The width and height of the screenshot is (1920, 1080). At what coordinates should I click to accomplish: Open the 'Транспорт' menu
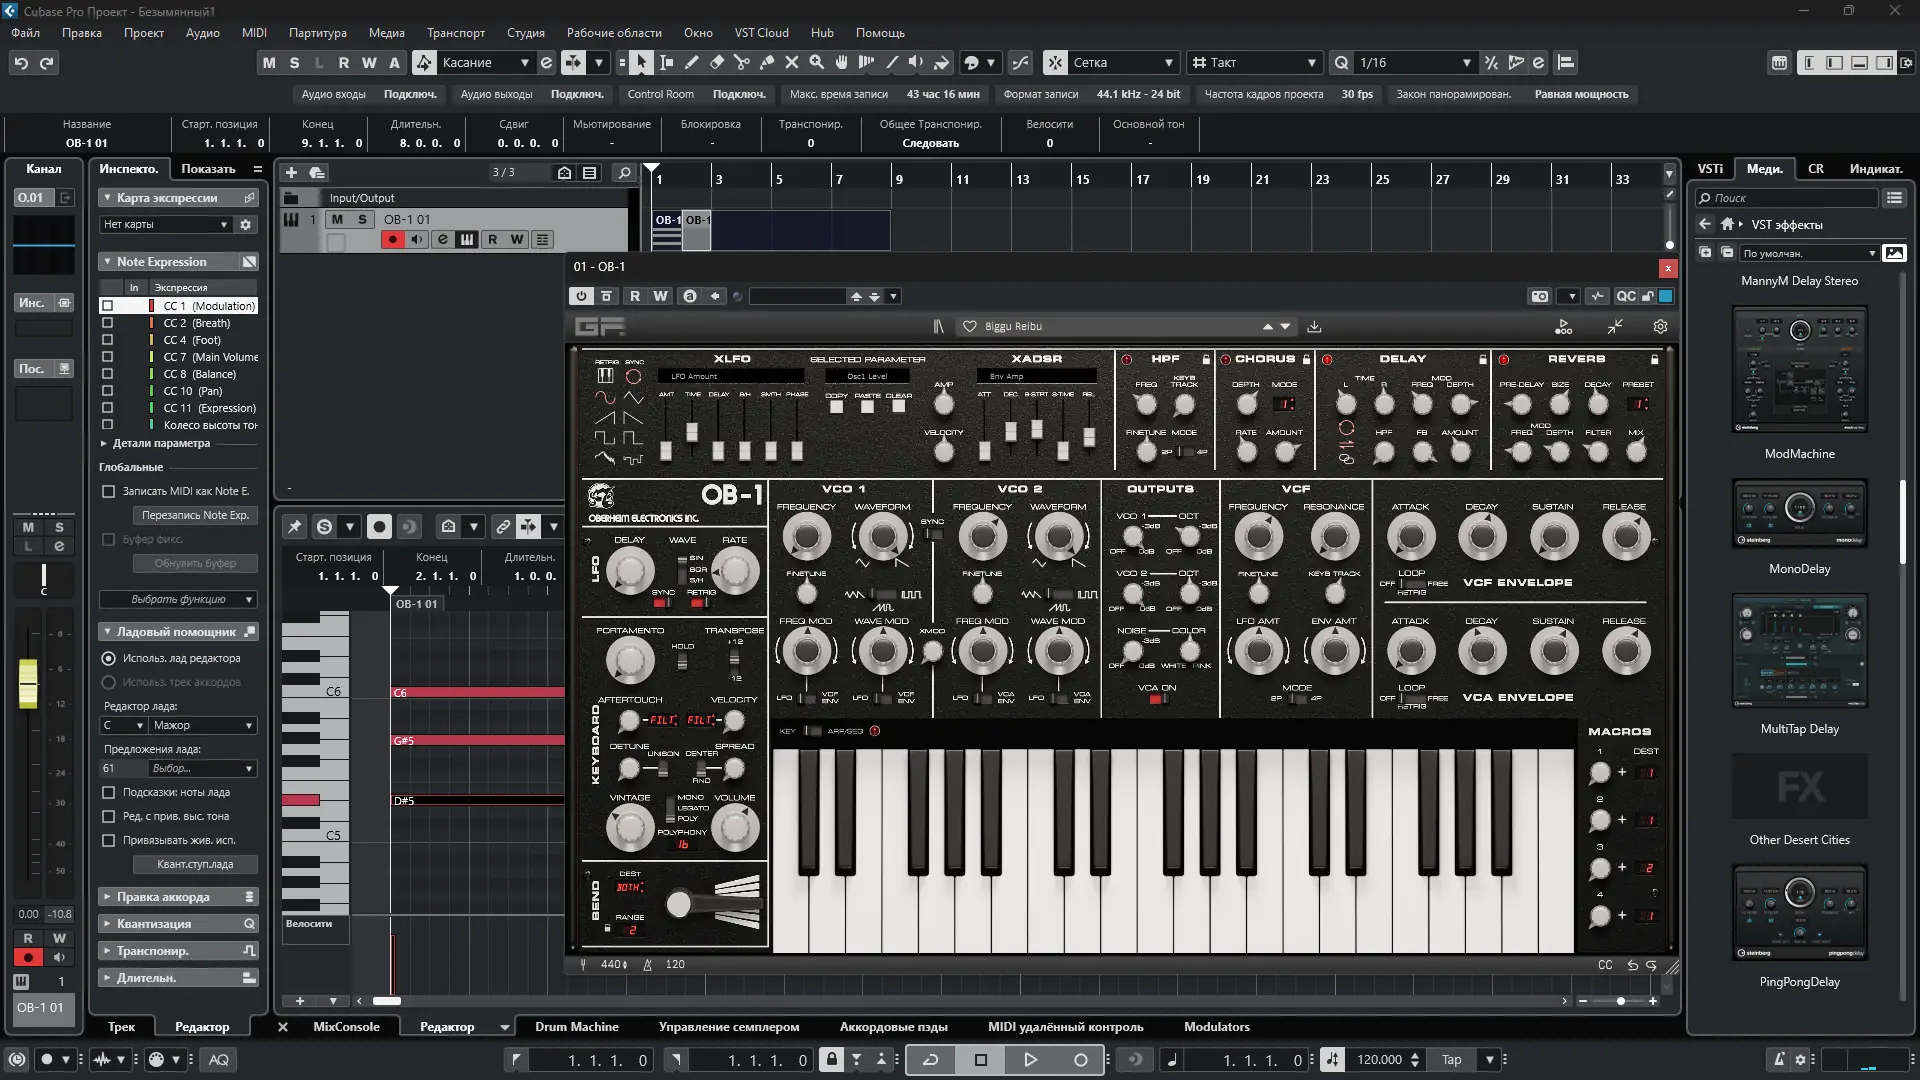(x=455, y=33)
